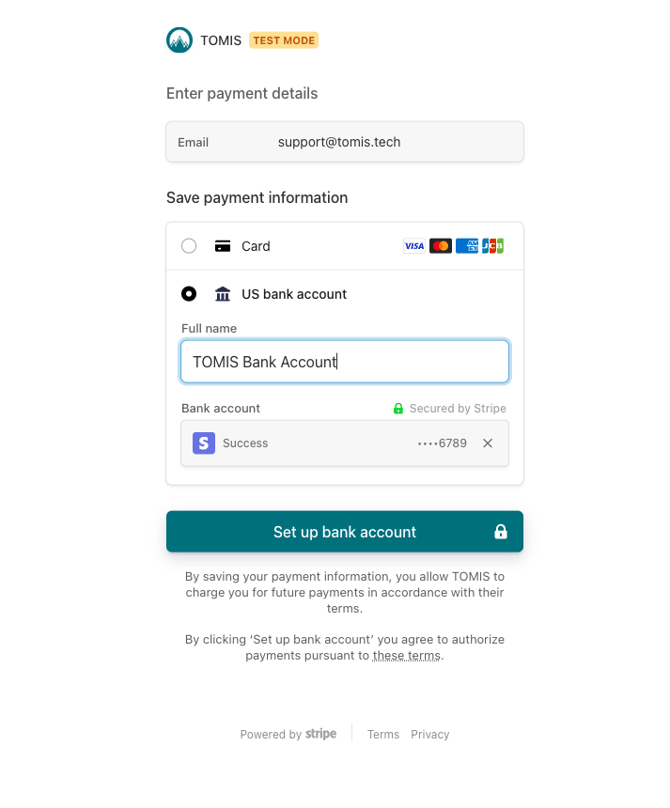Click the TOMIS mountain logo icon

point(179,41)
